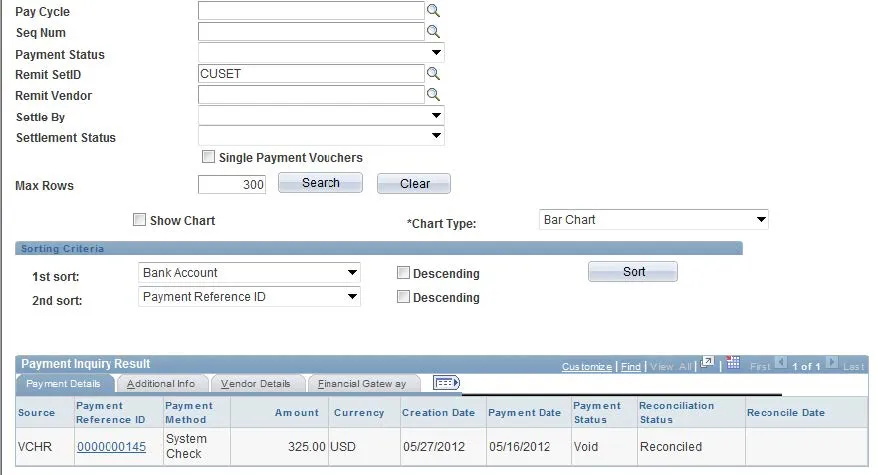The height and width of the screenshot is (475, 878).
Task: Go to previous row arrow icon
Action: 781,362
